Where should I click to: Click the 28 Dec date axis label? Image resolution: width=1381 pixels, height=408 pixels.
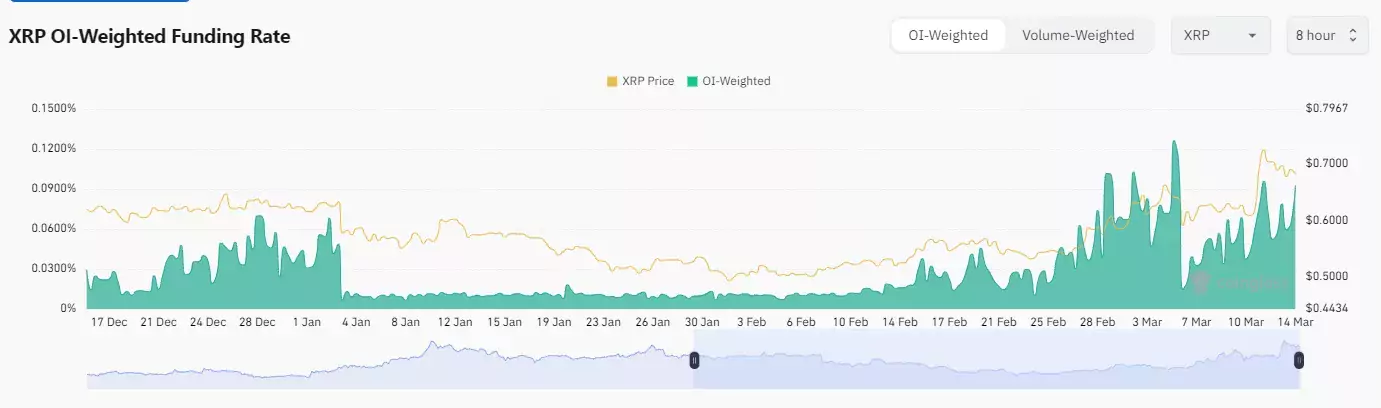coord(258,322)
